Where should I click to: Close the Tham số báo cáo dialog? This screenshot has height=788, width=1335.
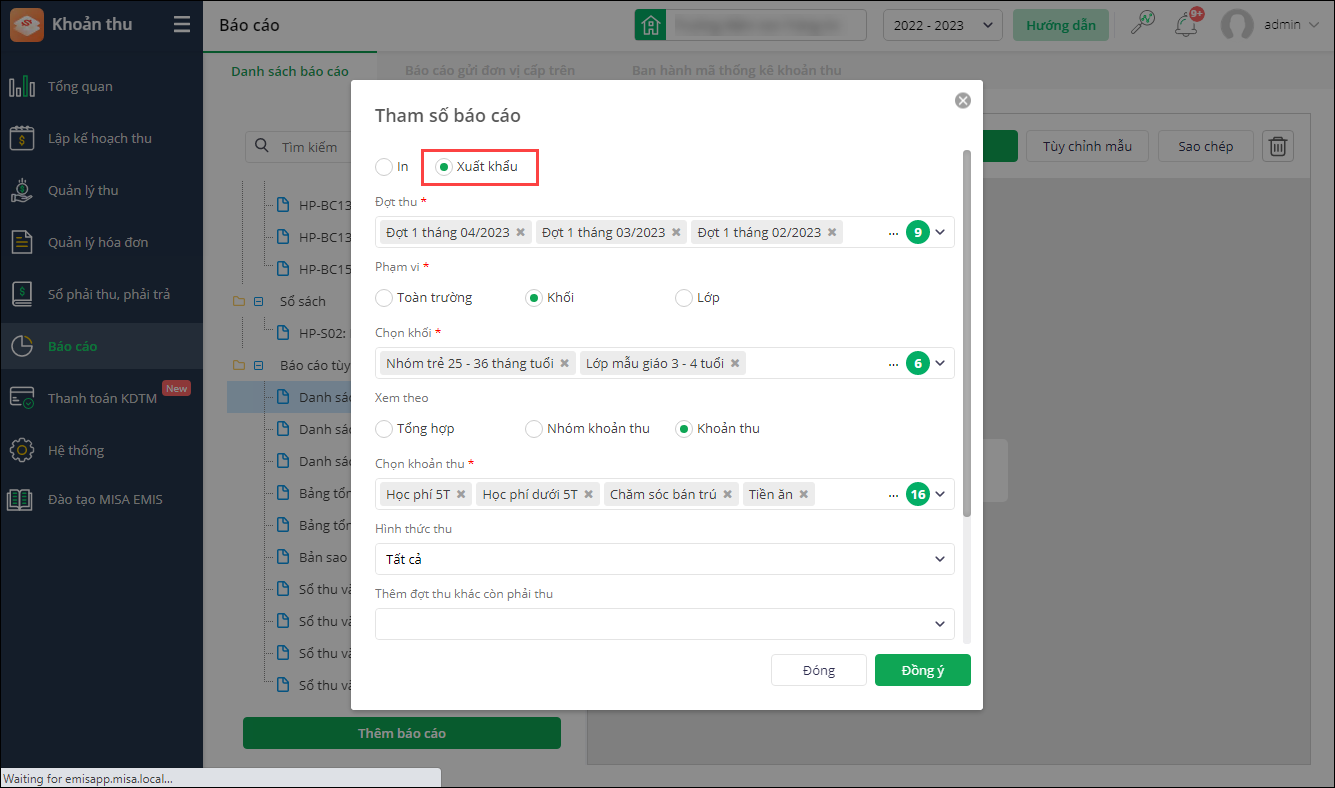point(963,100)
